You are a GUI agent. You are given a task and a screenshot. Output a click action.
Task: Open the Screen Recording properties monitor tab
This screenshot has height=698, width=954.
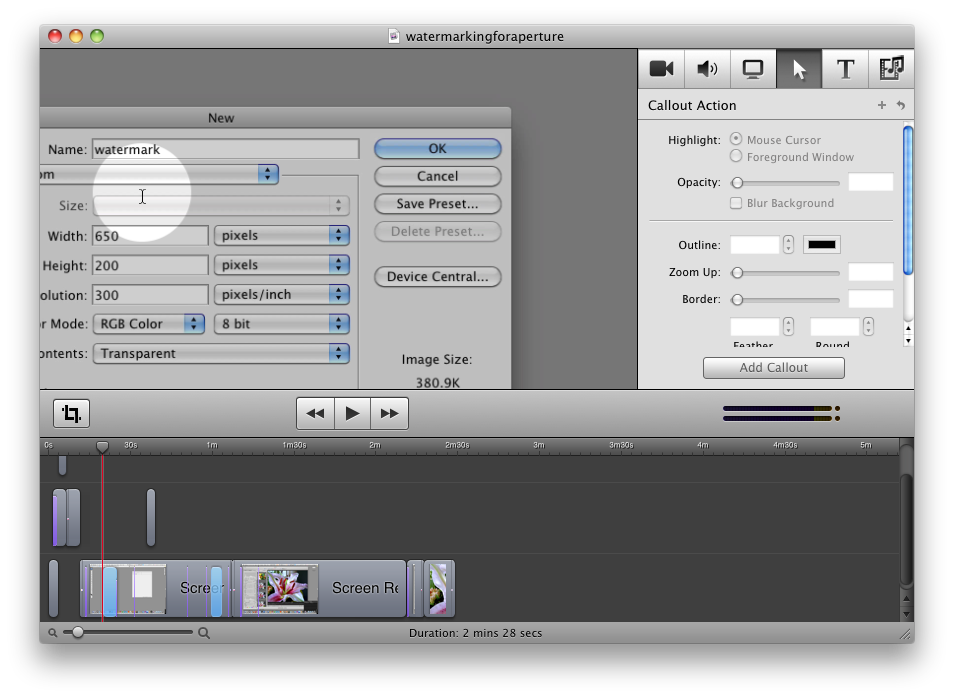(x=753, y=69)
